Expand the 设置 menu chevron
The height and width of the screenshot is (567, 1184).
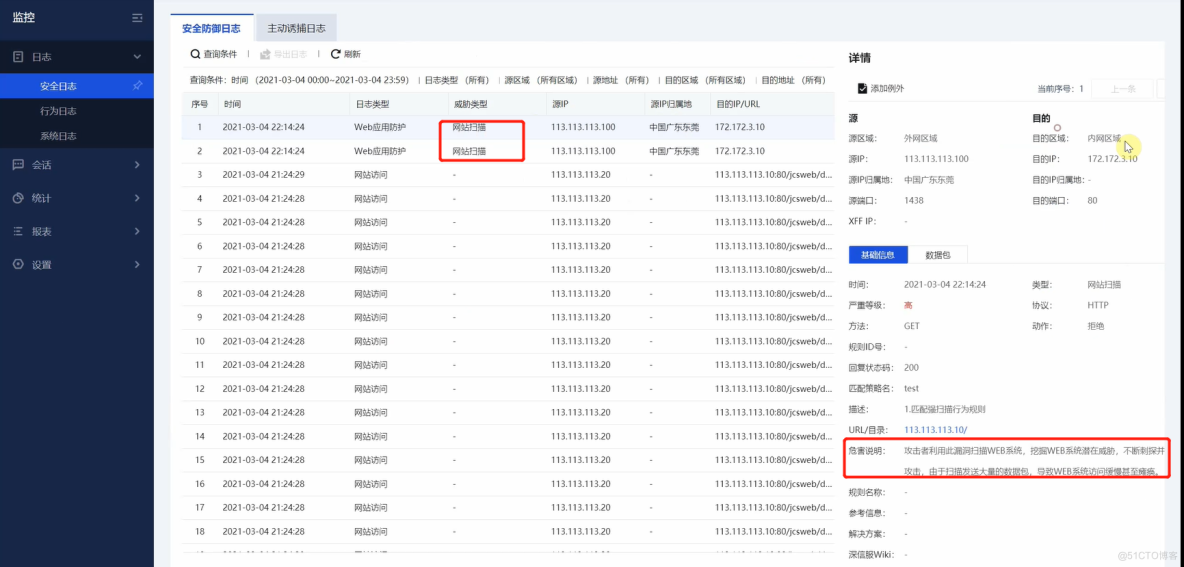click(x=137, y=265)
